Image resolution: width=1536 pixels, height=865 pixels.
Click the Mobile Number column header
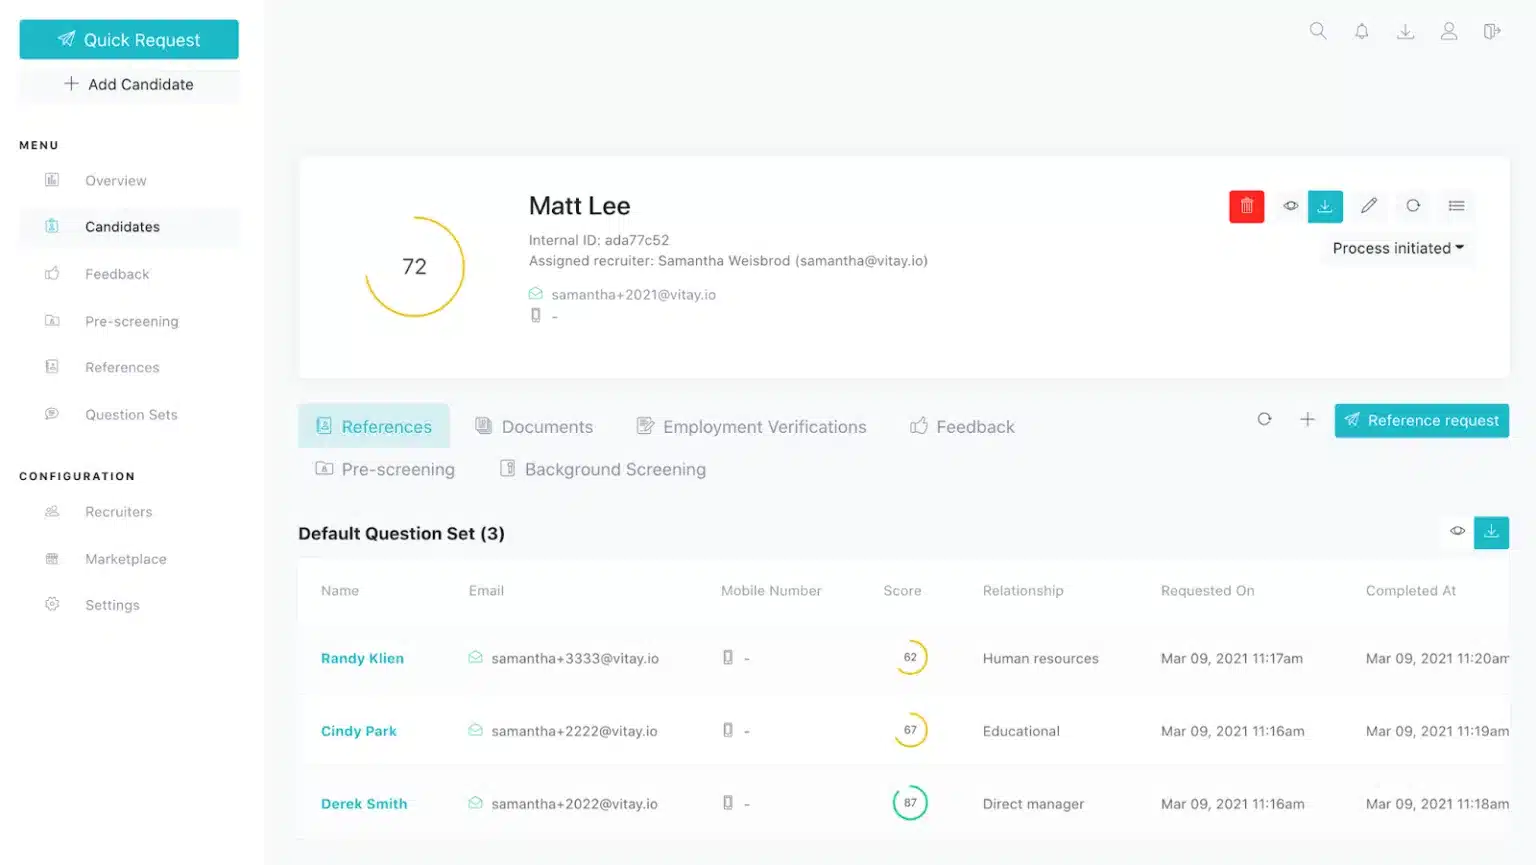point(771,591)
